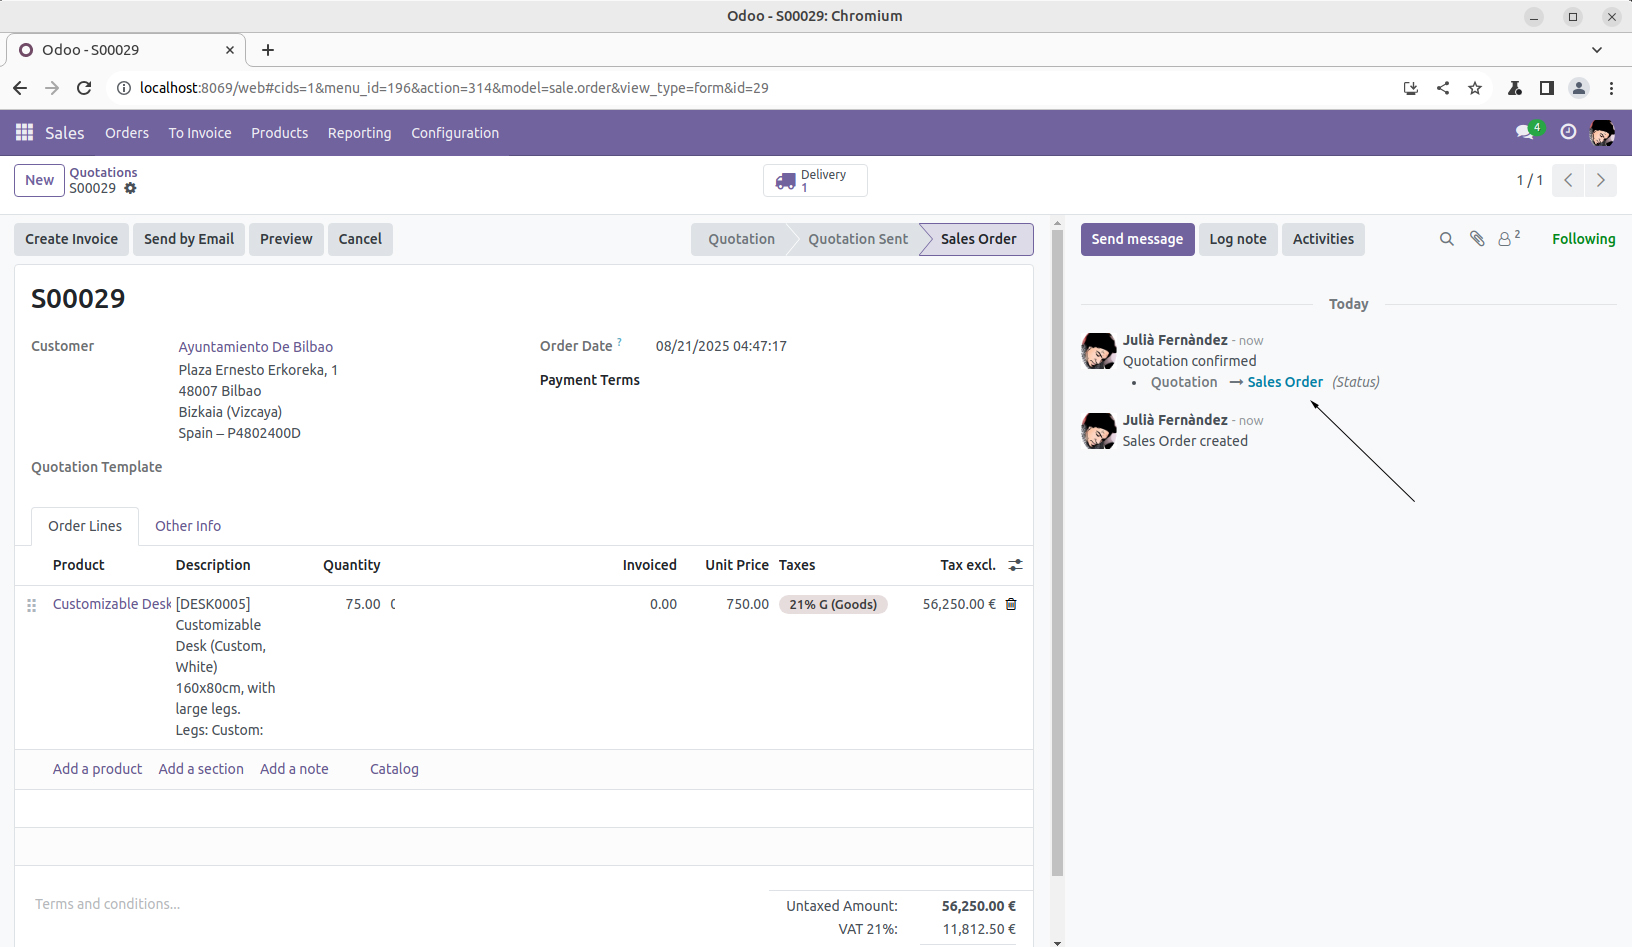Click the Create Invoice button

[x=71, y=239]
